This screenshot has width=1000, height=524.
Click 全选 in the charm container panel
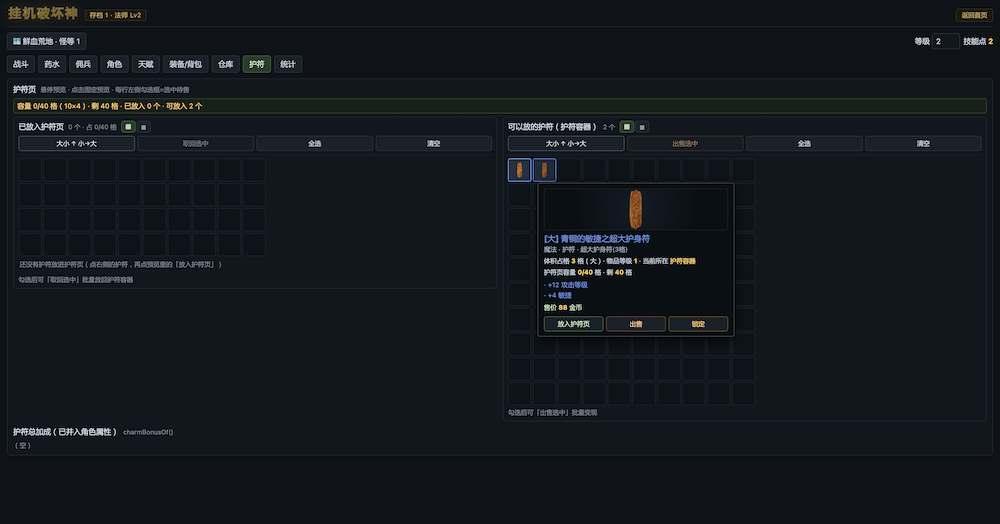pyautogui.click(x=804, y=143)
